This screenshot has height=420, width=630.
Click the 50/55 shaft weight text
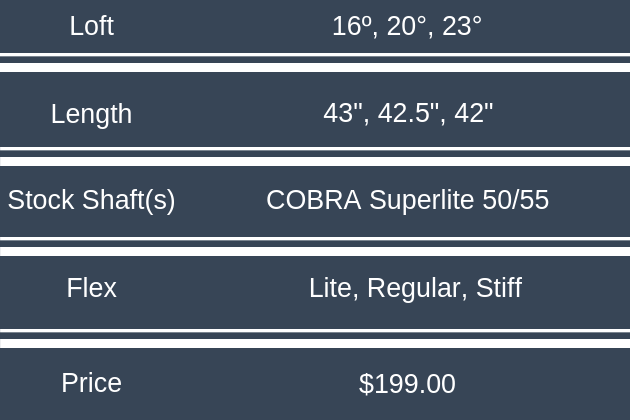point(515,200)
